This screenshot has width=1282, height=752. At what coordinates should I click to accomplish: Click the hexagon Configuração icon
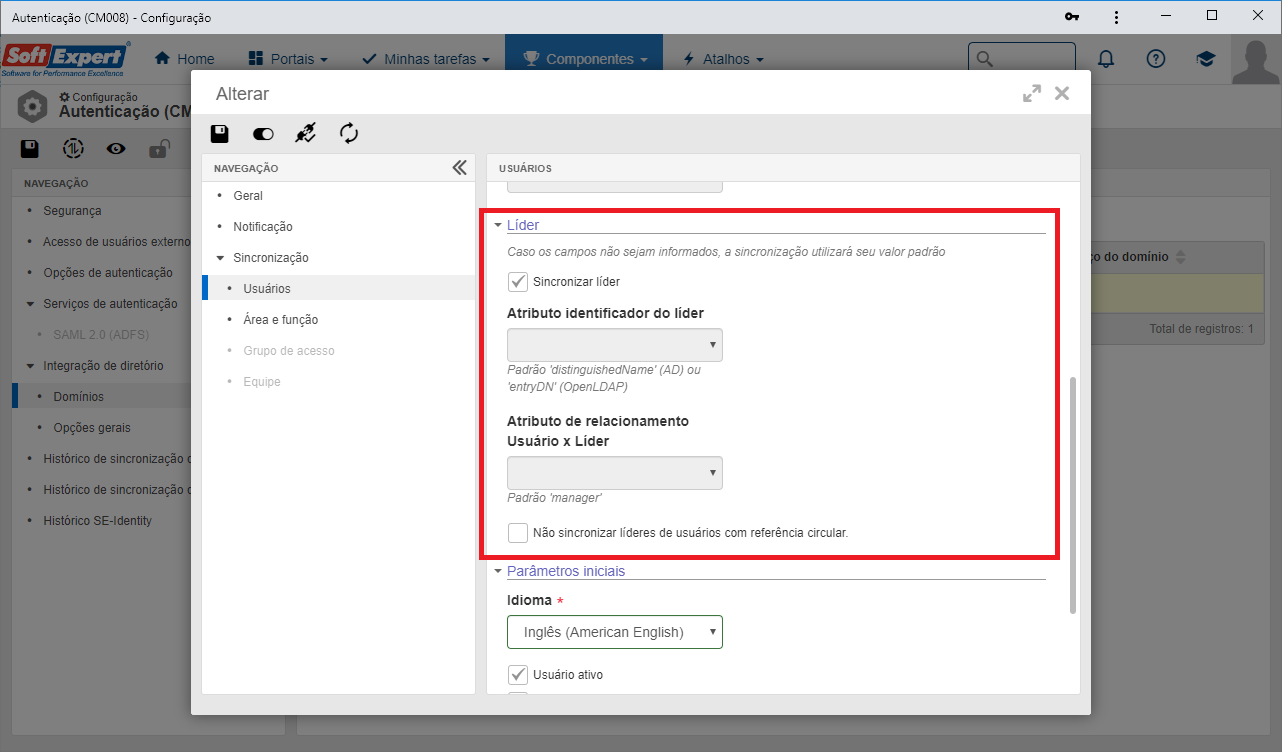(x=33, y=105)
